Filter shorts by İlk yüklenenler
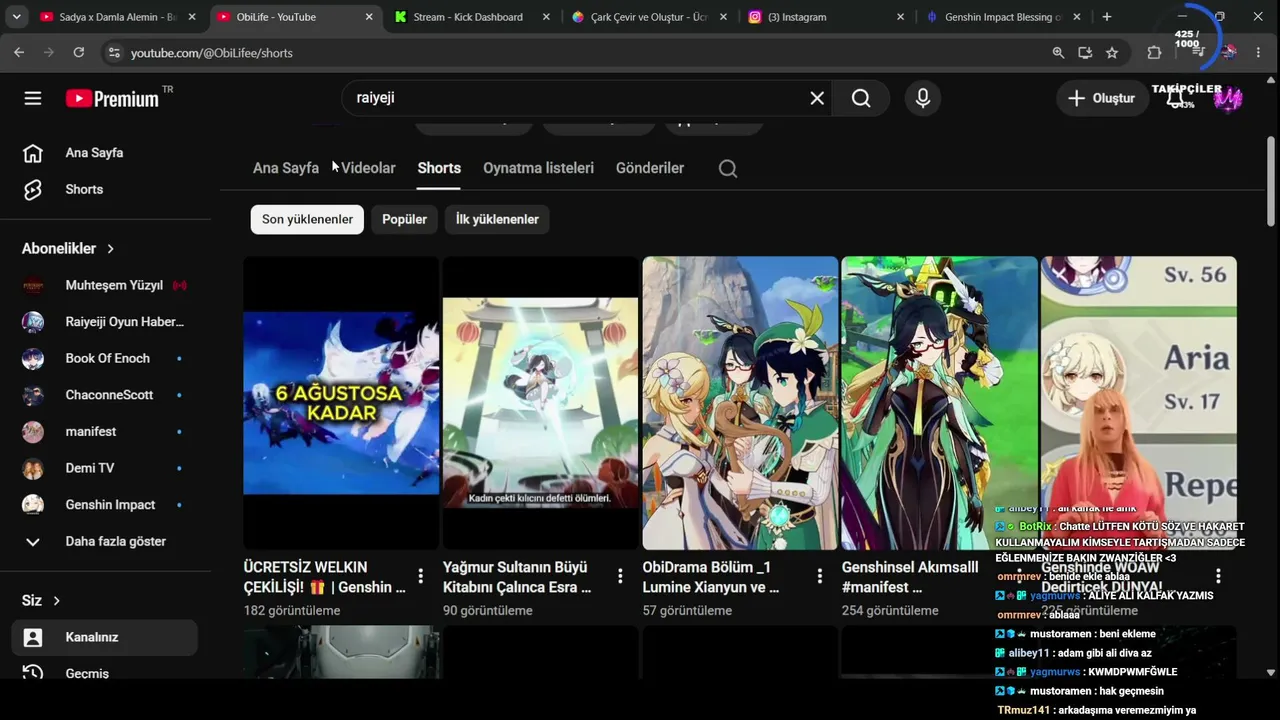The height and width of the screenshot is (720, 1280). 497,219
